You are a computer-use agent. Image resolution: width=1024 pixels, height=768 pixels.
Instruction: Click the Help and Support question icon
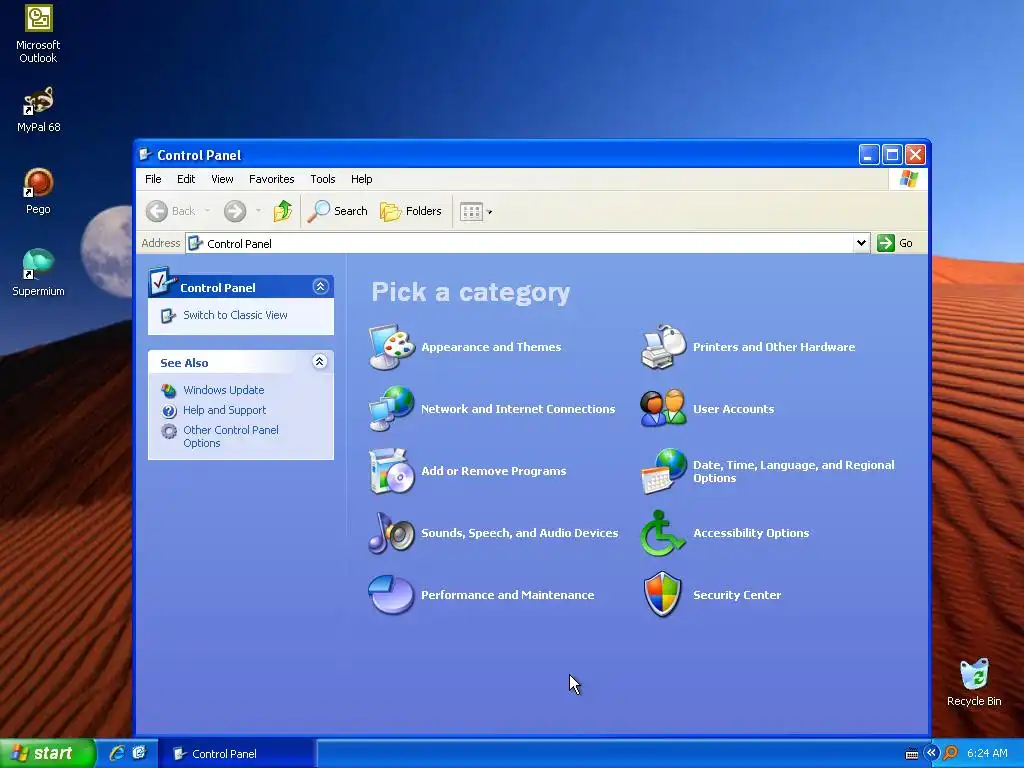[x=169, y=411]
